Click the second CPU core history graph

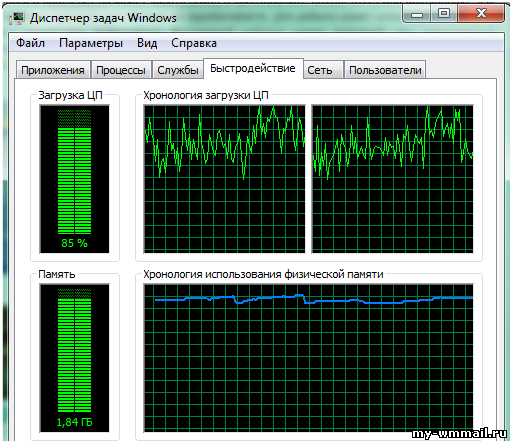tap(392, 179)
